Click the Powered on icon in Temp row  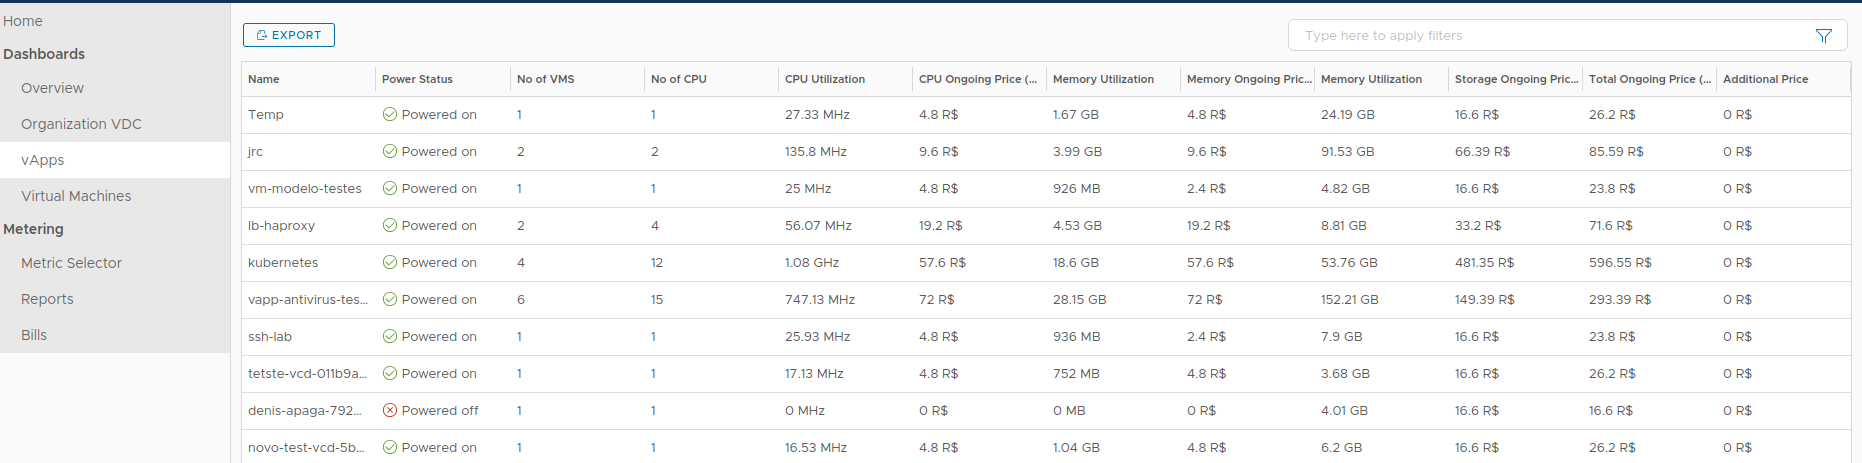(x=390, y=114)
